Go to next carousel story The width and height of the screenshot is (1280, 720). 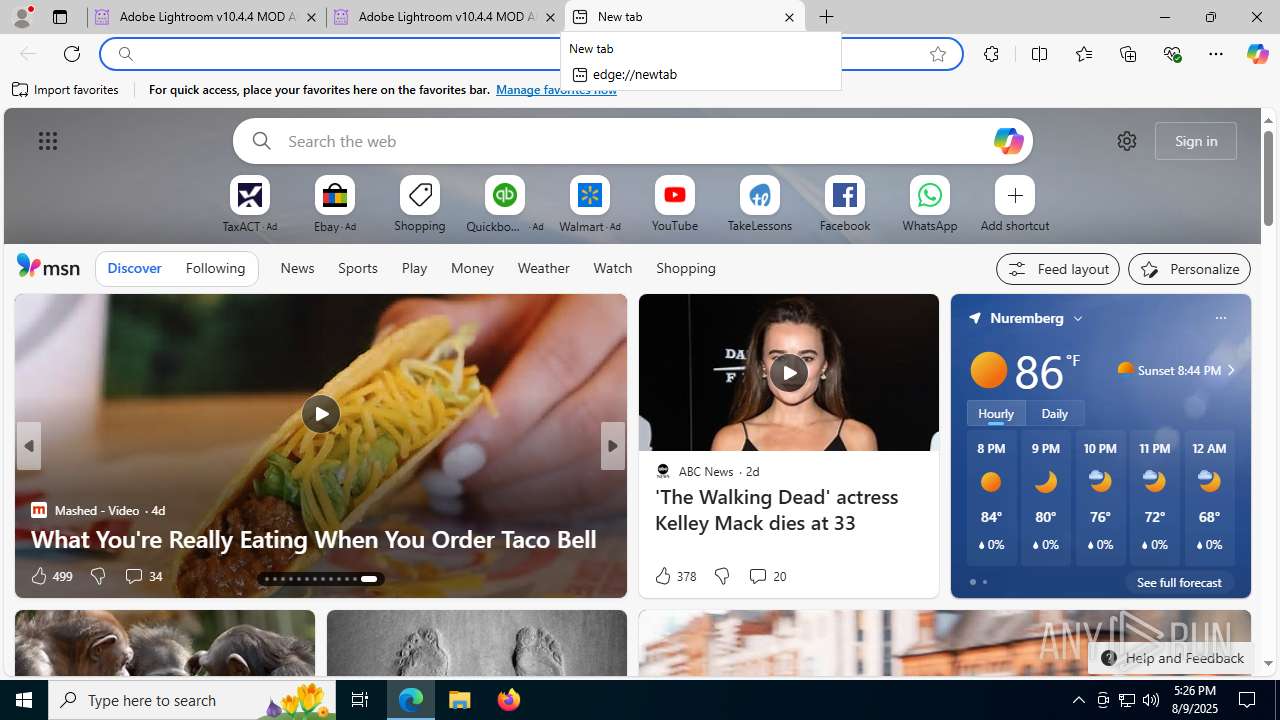[x=613, y=446]
